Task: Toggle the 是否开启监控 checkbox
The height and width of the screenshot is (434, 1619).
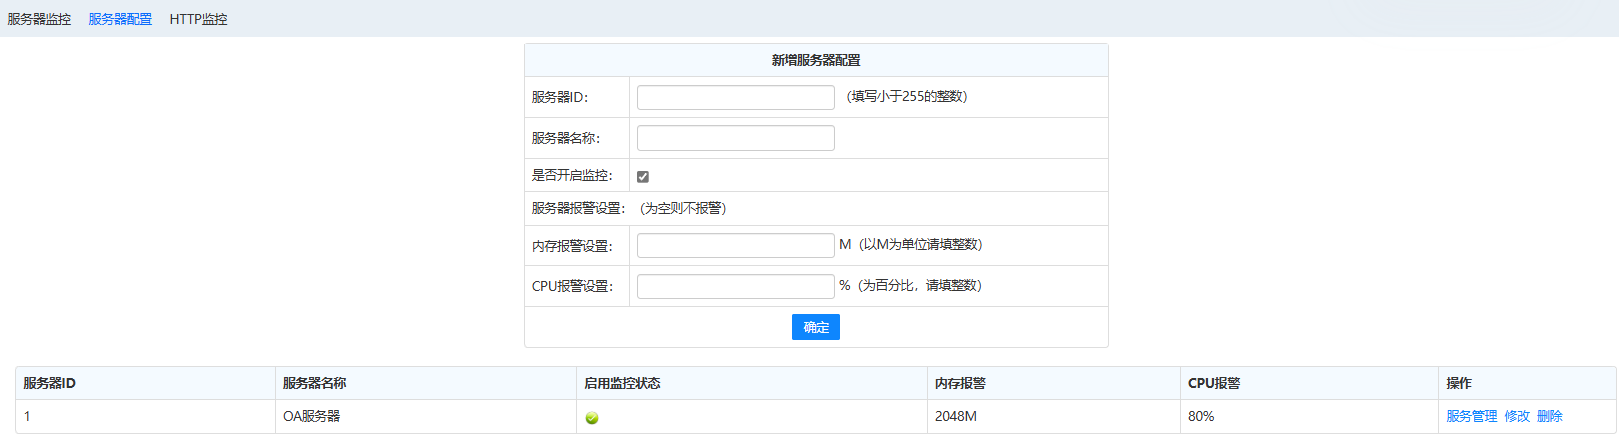Action: 643,177
